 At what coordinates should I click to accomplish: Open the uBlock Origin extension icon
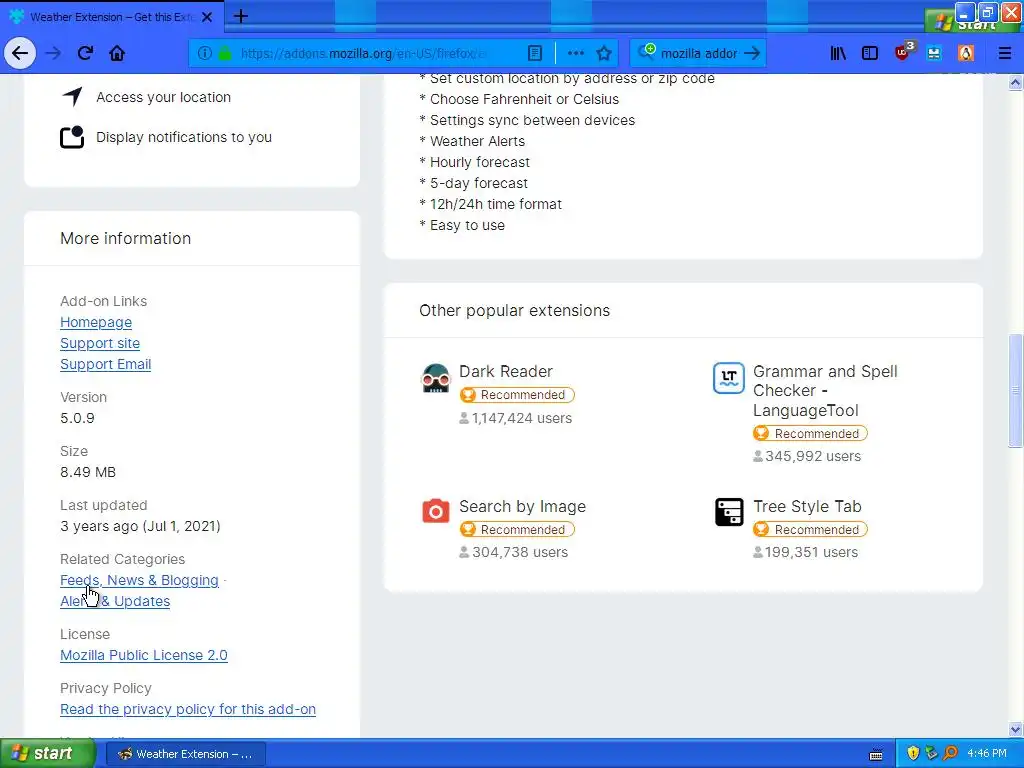pyautogui.click(x=904, y=52)
